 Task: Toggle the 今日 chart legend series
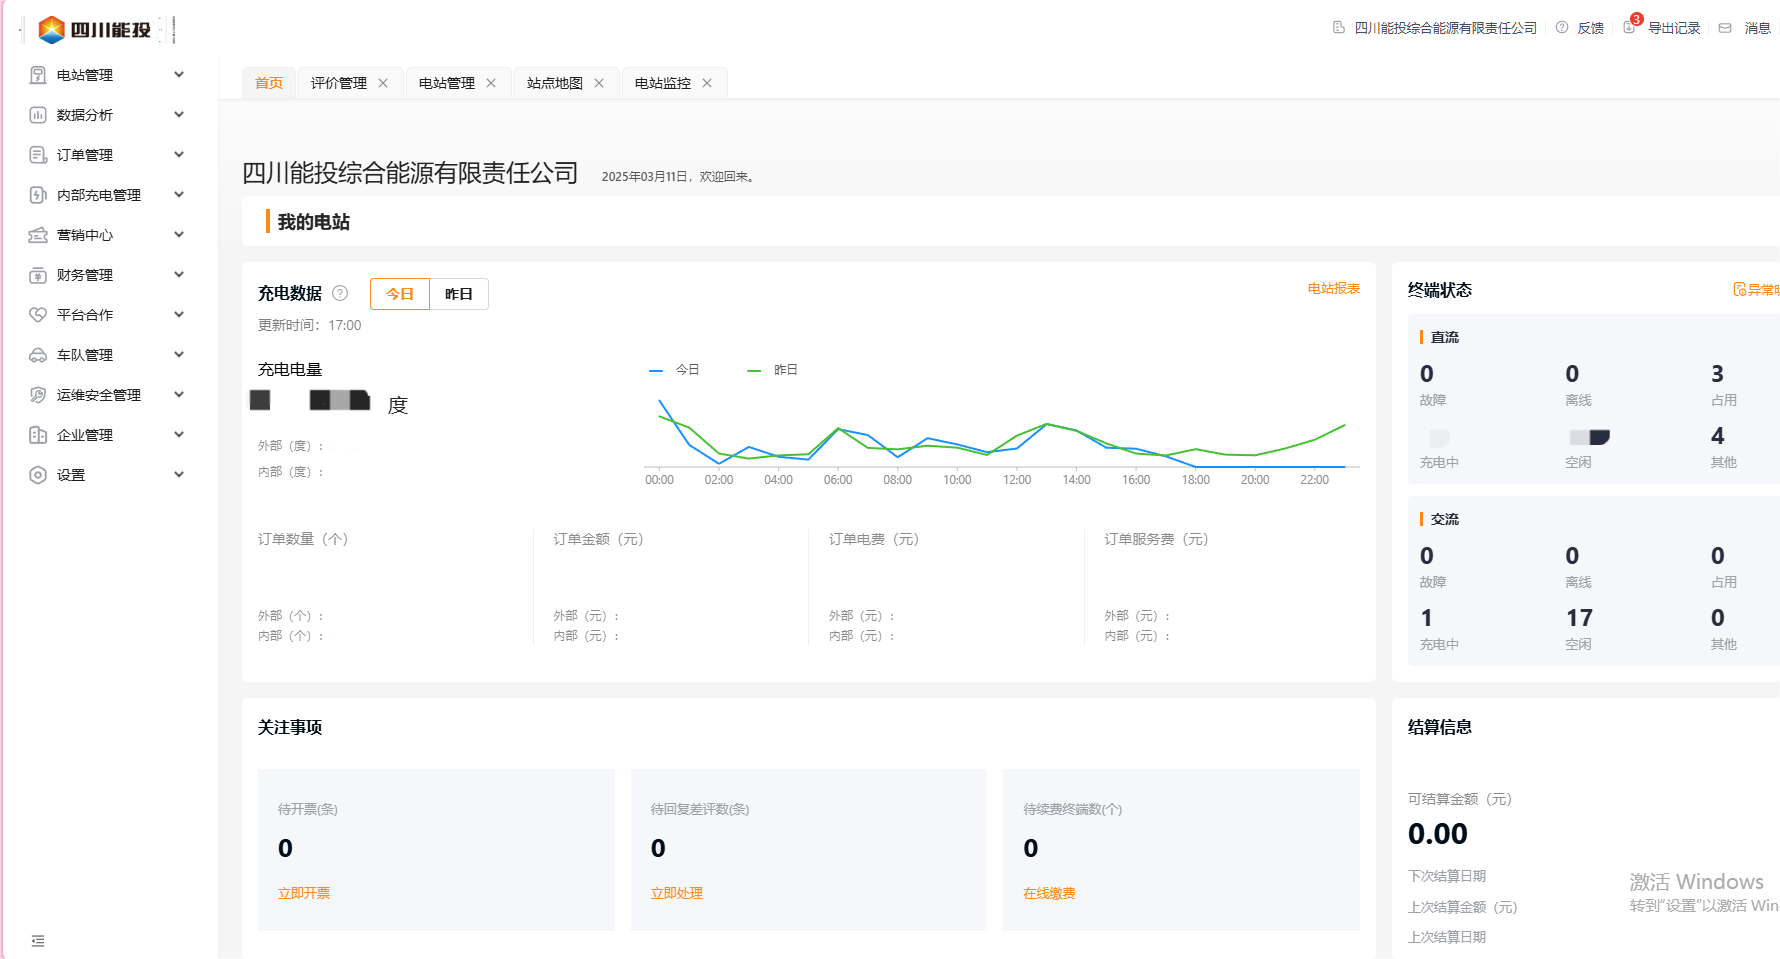coord(675,370)
